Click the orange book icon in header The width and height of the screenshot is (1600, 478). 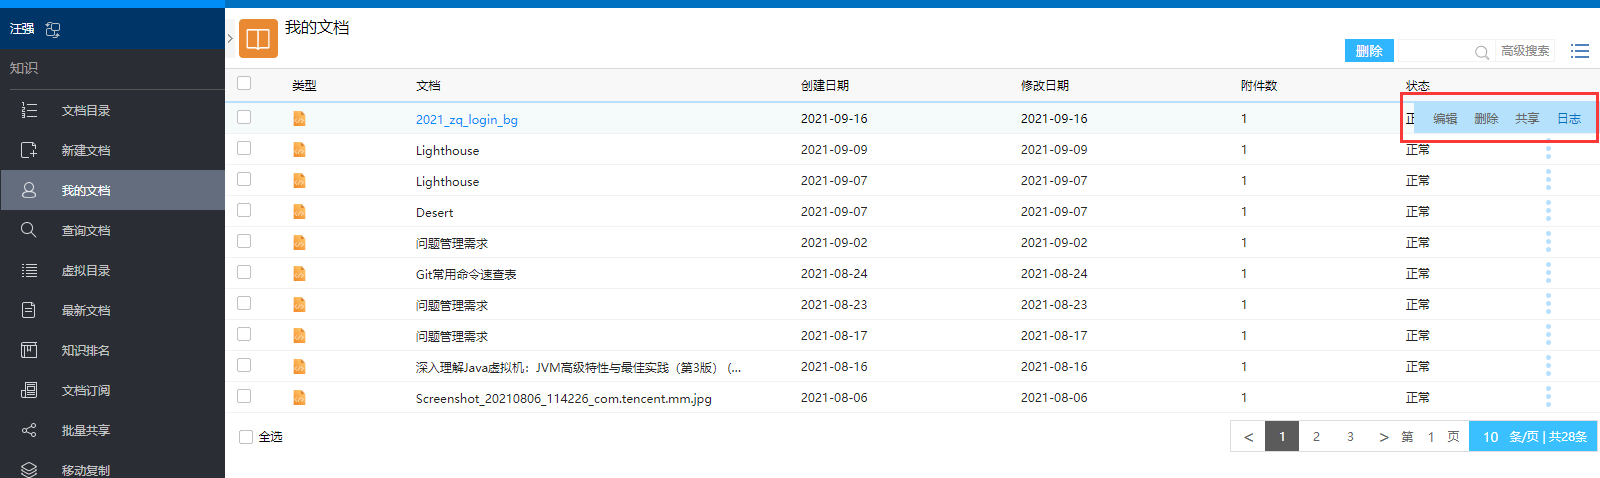(258, 39)
